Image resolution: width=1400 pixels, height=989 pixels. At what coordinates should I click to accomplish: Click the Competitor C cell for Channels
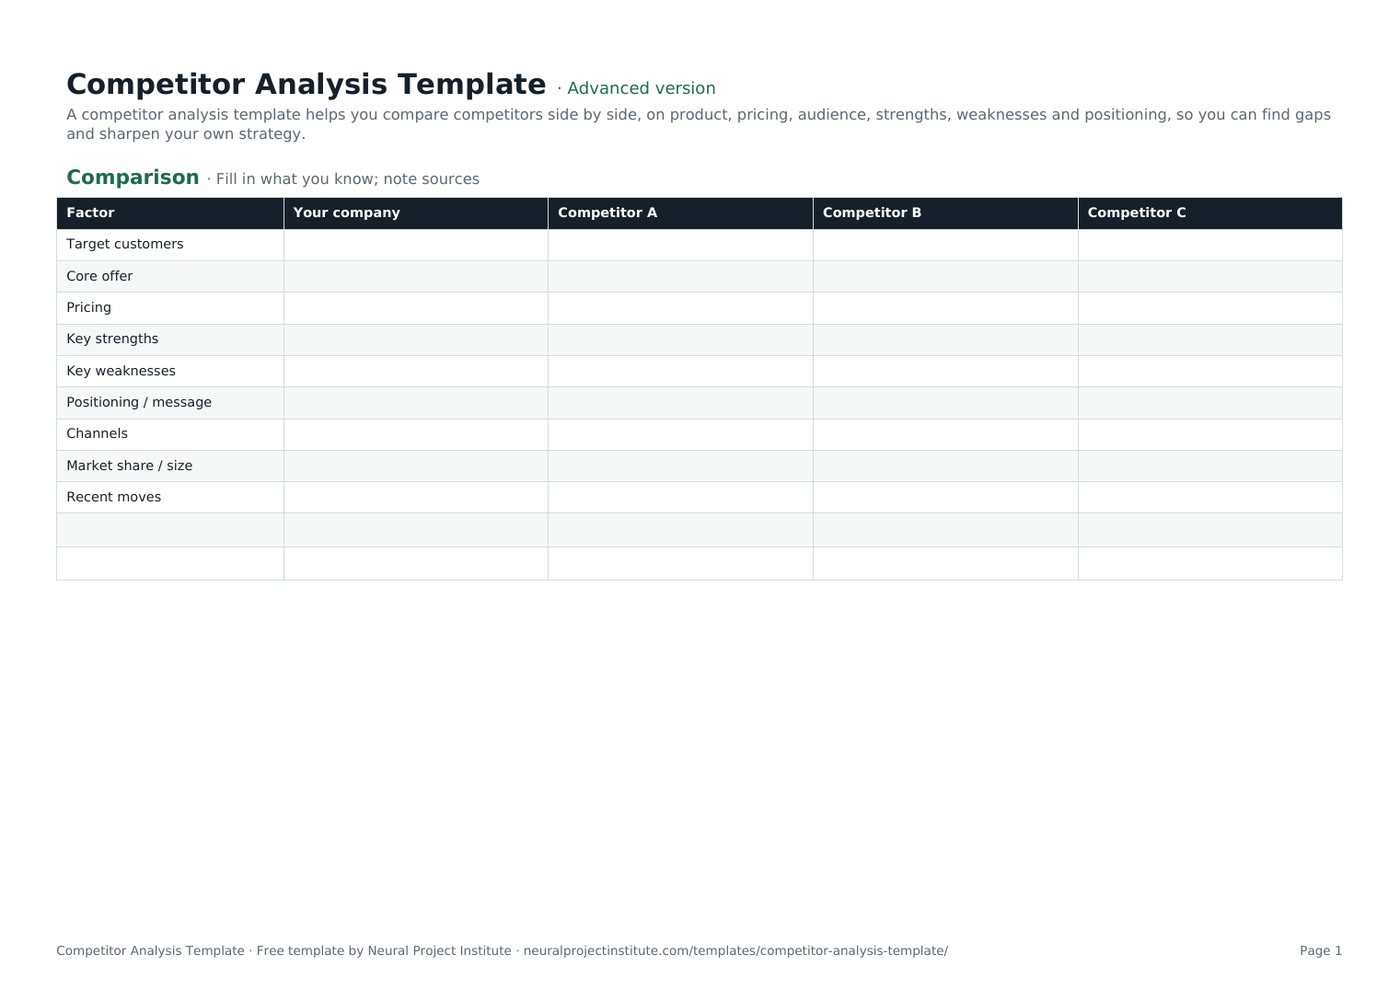pos(1210,434)
